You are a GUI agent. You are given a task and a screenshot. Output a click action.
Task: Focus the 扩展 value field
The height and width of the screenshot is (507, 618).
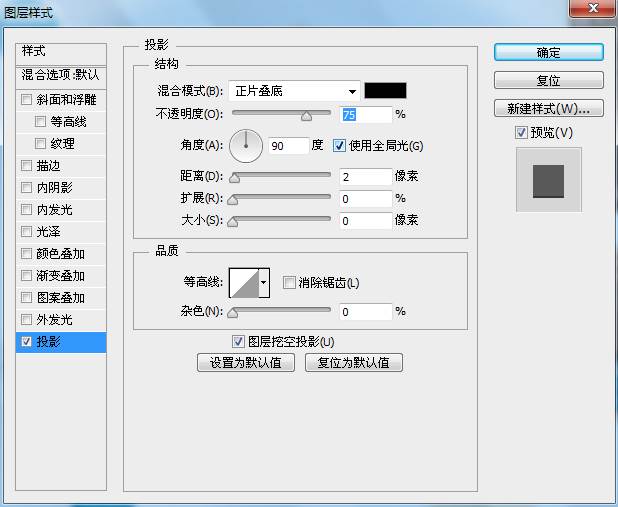366,199
